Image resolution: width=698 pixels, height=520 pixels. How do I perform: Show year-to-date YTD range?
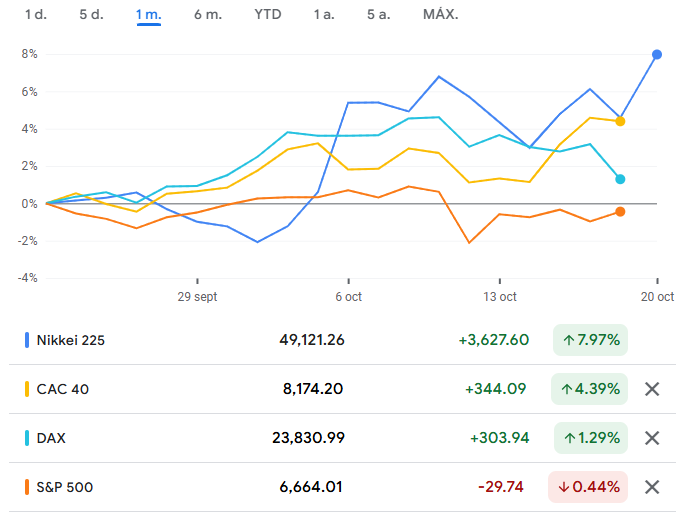tap(268, 15)
